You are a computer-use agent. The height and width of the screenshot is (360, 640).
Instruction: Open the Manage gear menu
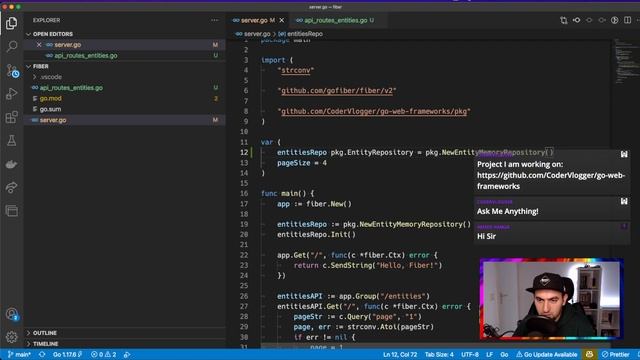point(11,337)
